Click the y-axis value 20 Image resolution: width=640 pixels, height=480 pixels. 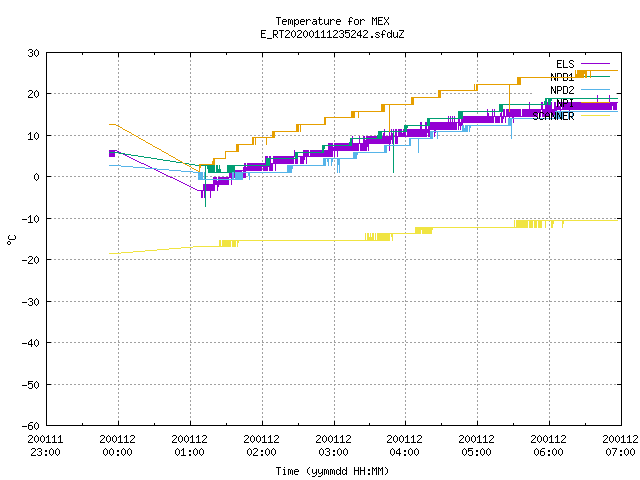coord(33,94)
